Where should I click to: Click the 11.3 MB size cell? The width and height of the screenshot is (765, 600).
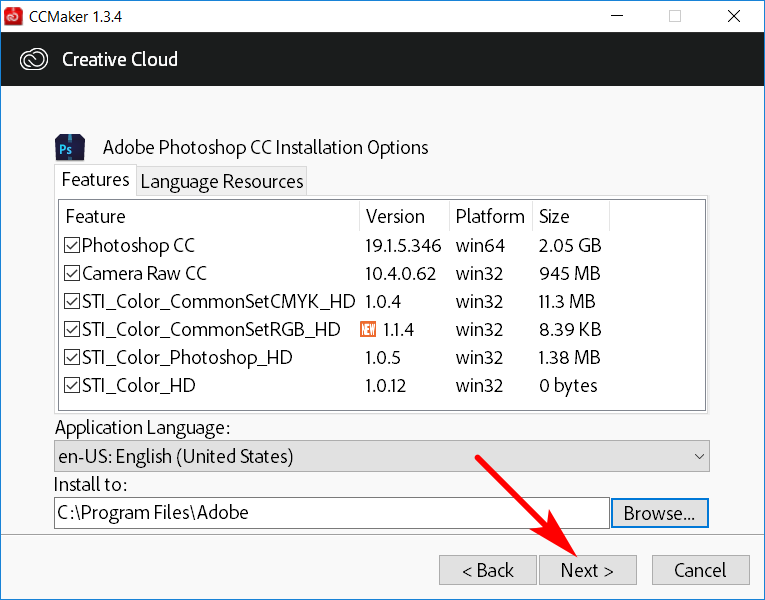click(x=567, y=301)
